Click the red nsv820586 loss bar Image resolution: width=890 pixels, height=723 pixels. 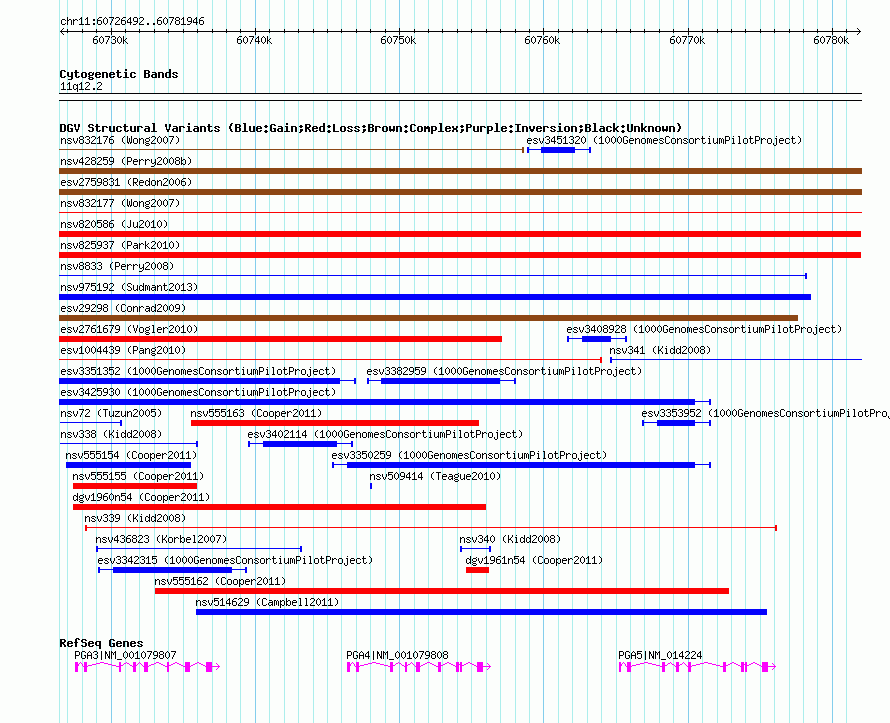(x=460, y=234)
